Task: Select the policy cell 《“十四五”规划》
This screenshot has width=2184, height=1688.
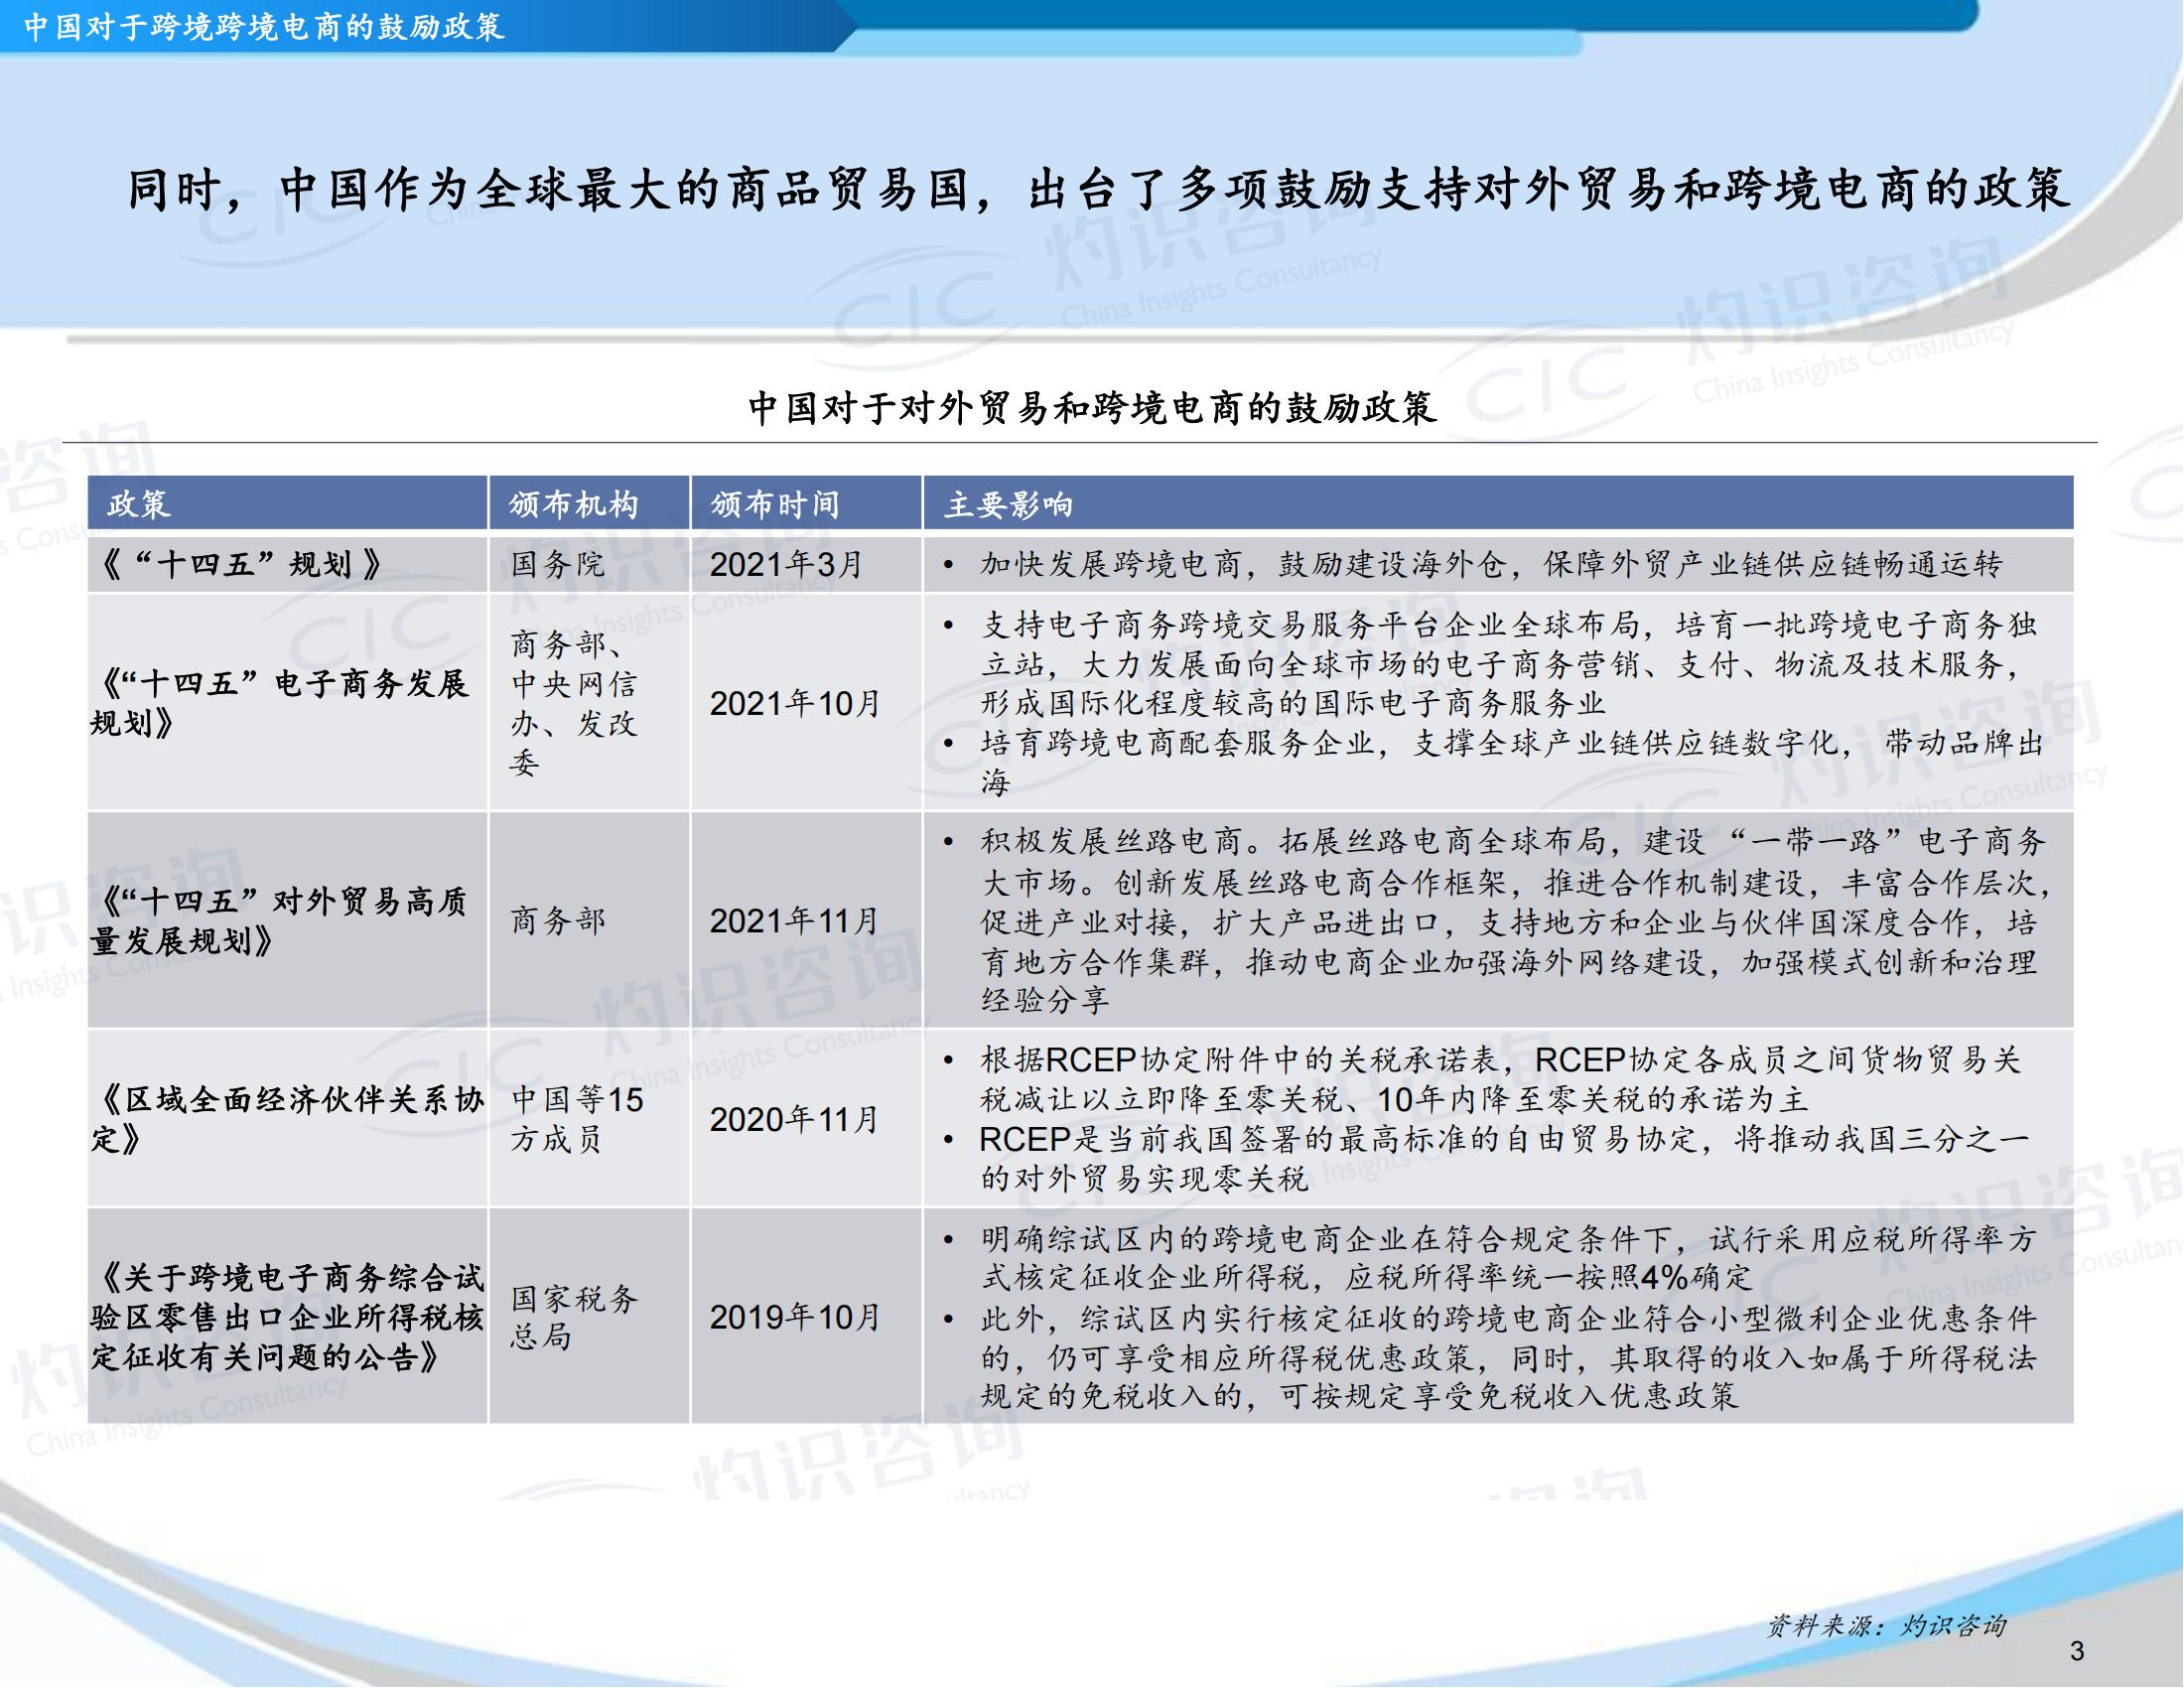Action: click(288, 565)
